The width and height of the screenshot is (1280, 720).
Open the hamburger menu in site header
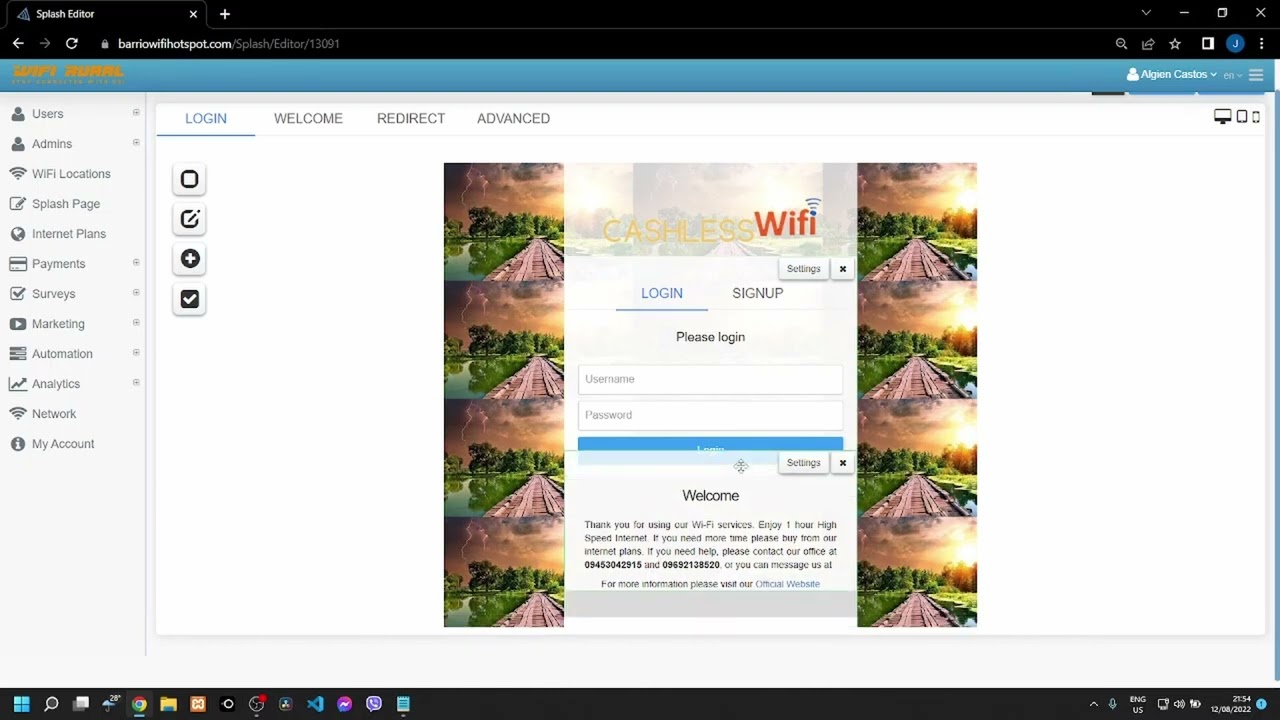coord(1256,75)
